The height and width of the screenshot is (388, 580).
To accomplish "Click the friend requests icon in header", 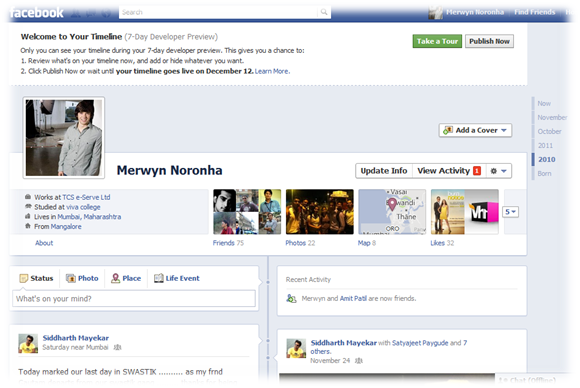I will point(75,13).
